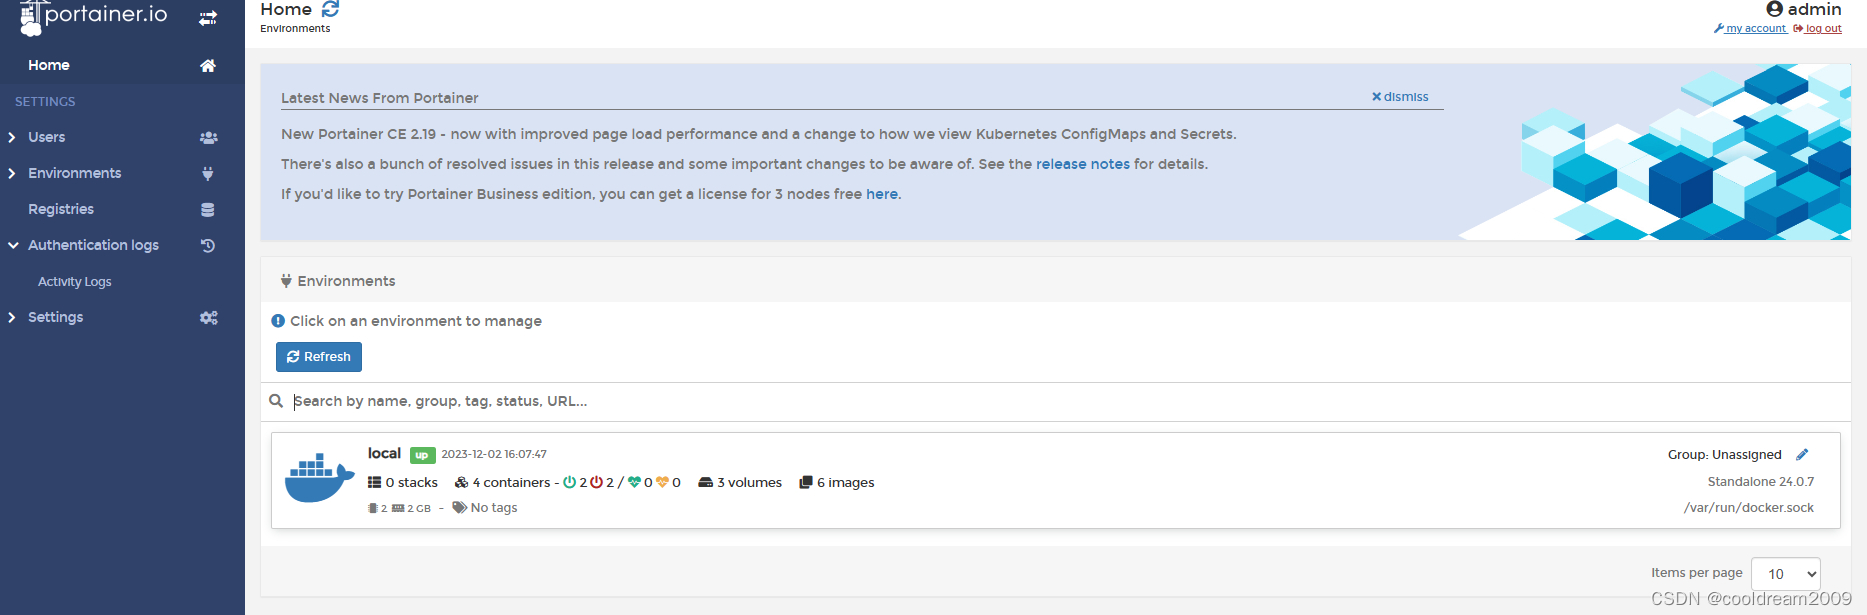Click '4 containers' text
The height and width of the screenshot is (615, 1867).
pyautogui.click(x=511, y=482)
